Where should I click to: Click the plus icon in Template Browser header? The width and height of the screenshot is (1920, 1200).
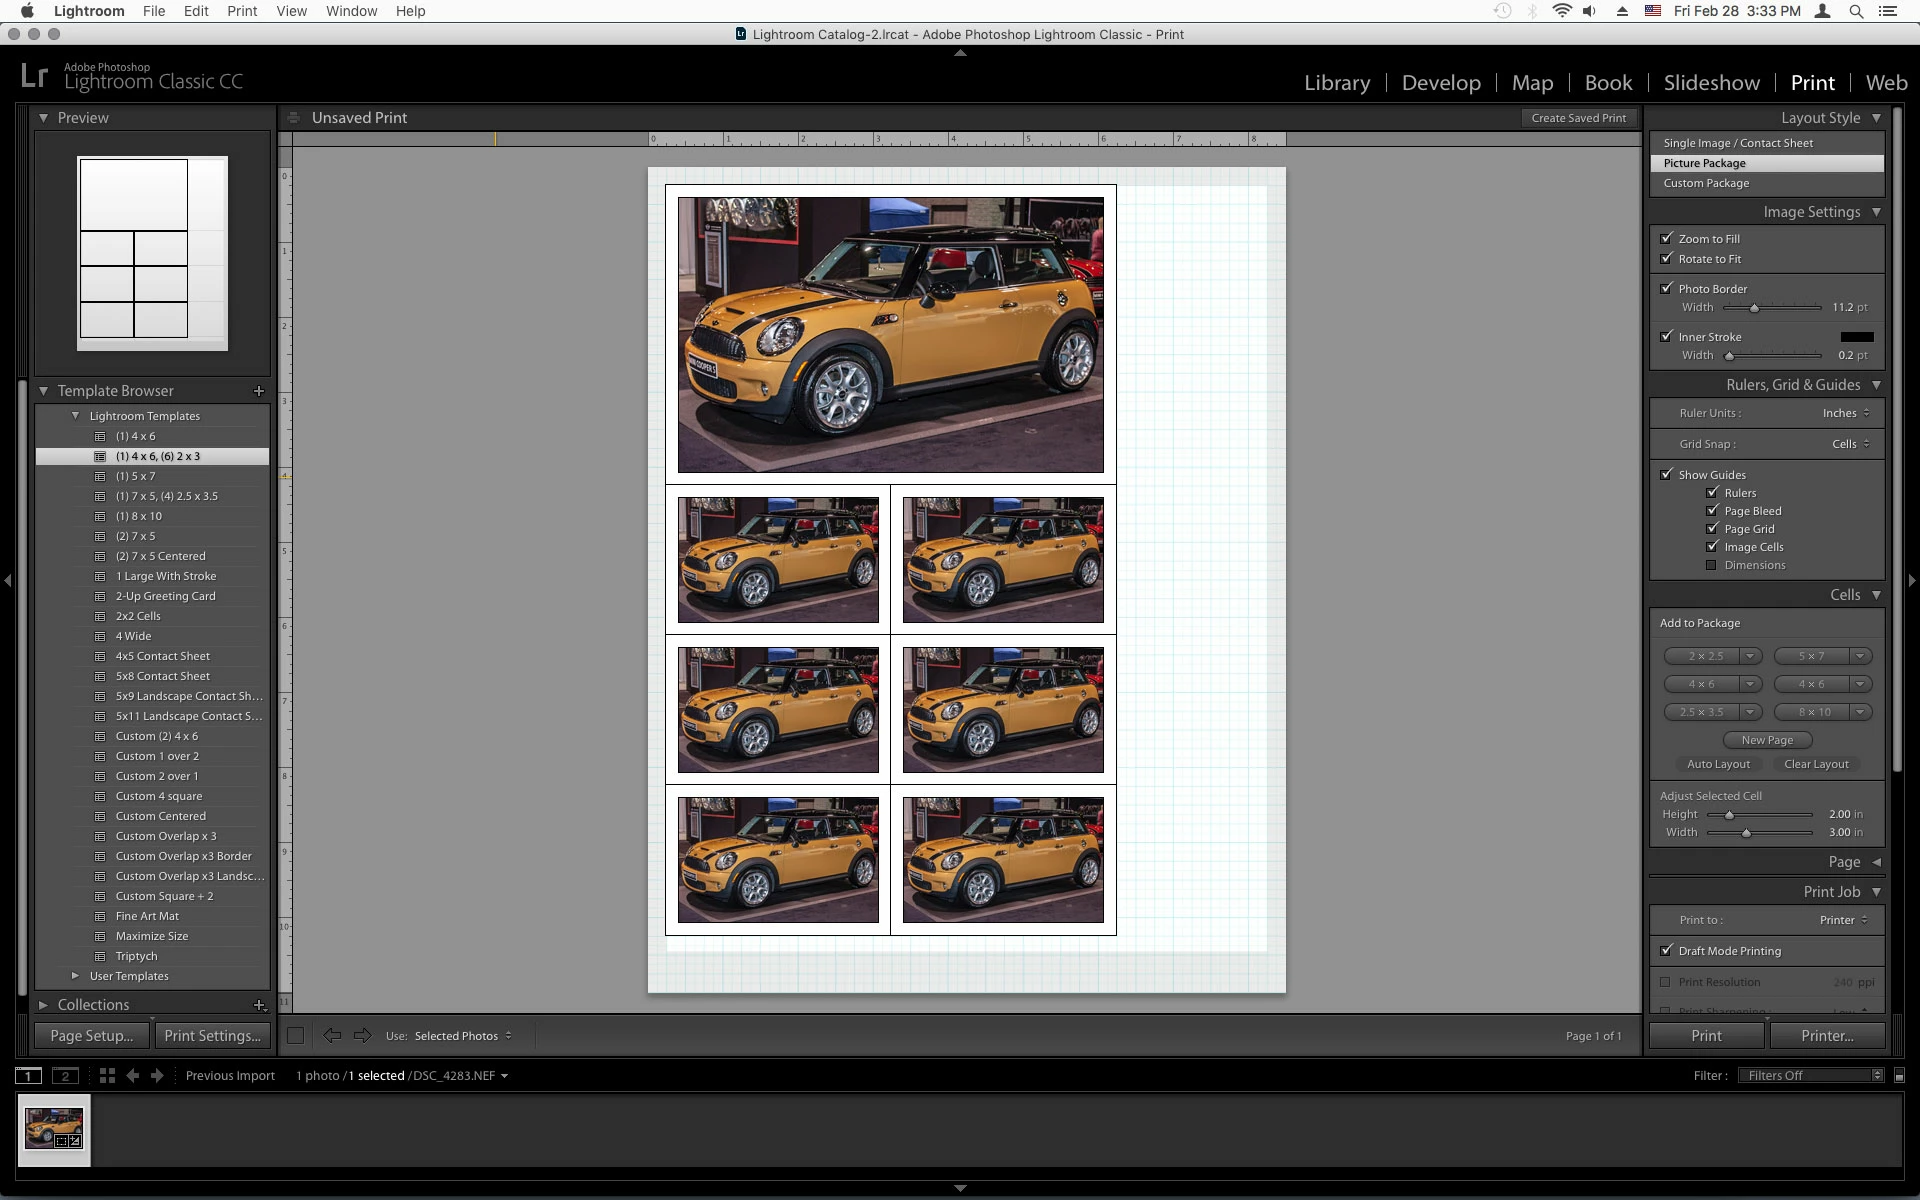tap(259, 391)
